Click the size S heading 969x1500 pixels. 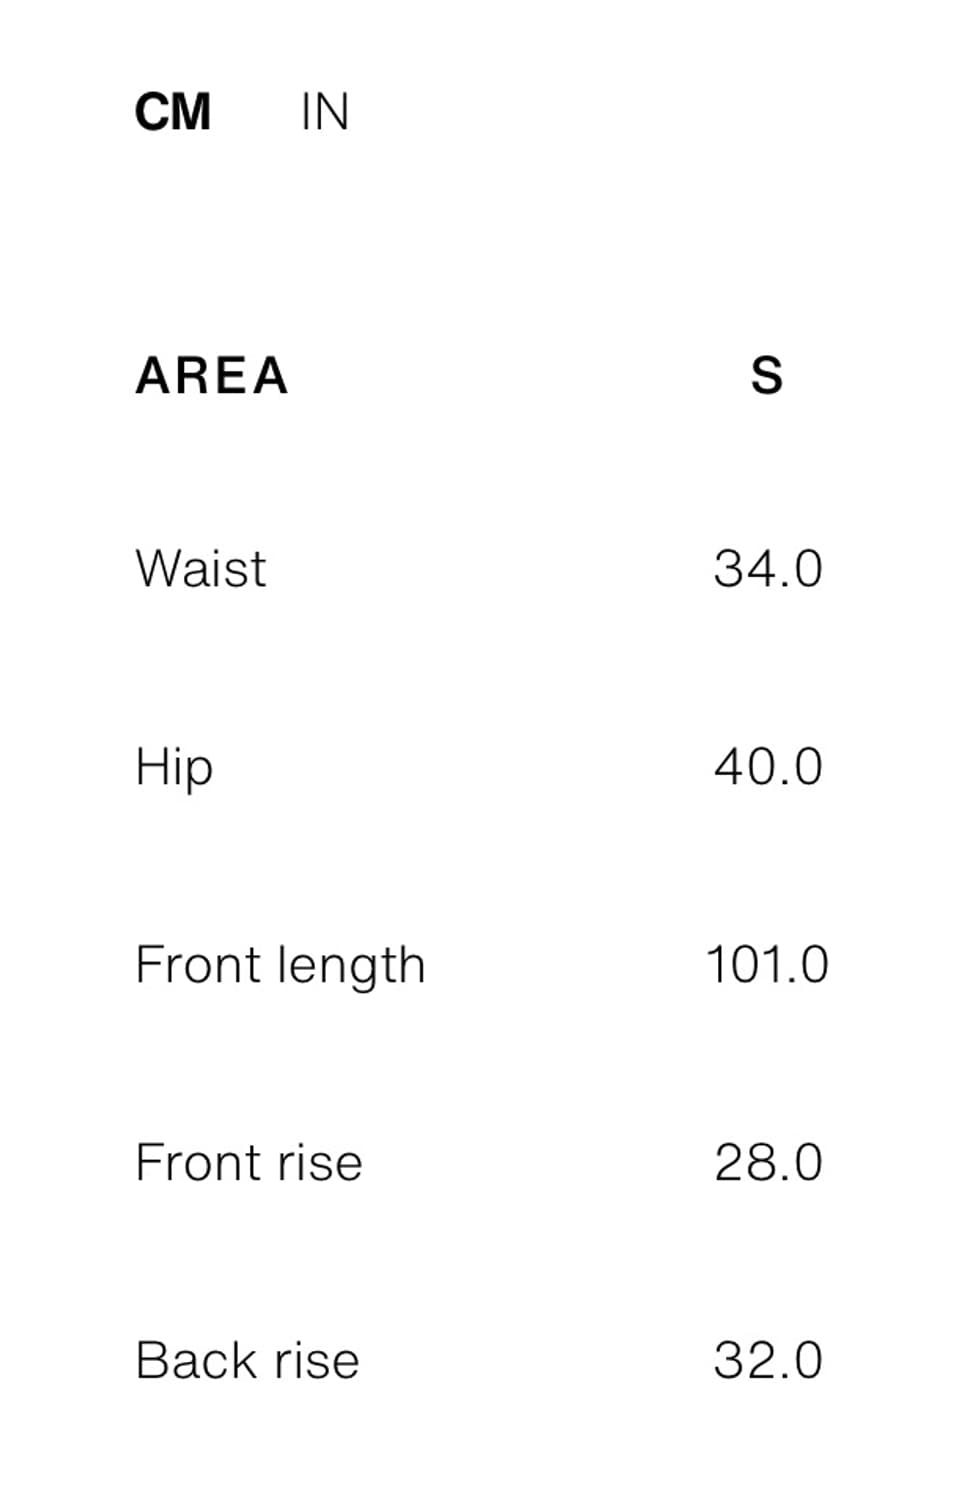[767, 376]
